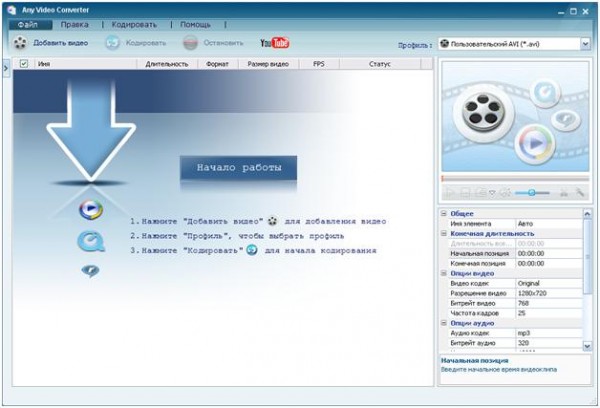Click the blue Кодировать toolbar icon
The image size is (600, 408).
[x=112, y=43]
